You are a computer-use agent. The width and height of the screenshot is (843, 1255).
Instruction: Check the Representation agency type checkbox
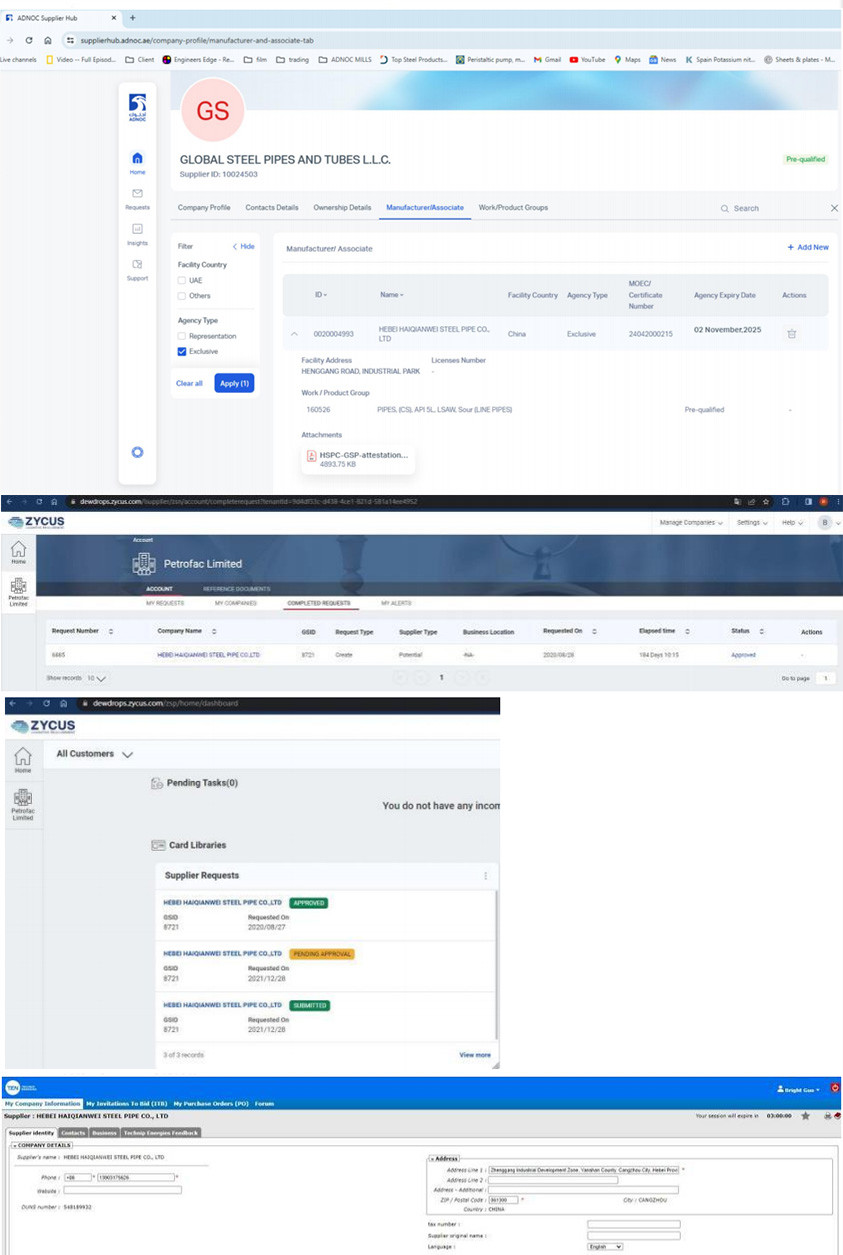[x=181, y=337]
